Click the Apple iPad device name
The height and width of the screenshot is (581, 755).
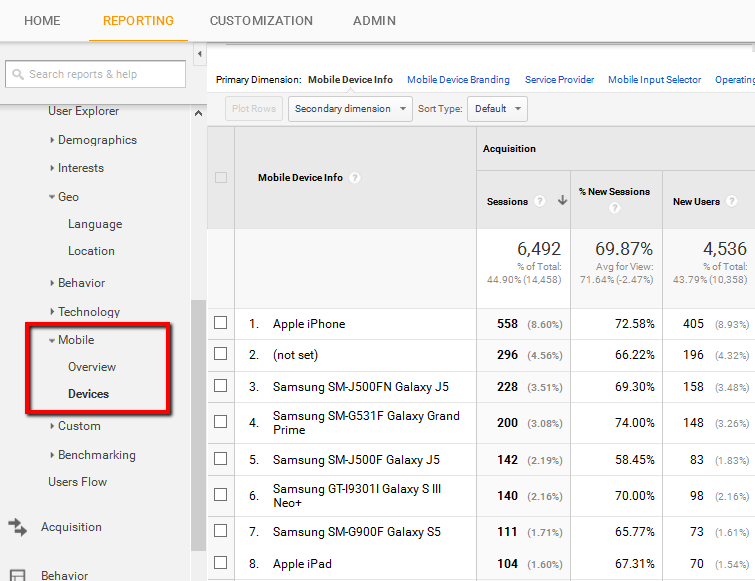click(x=302, y=564)
